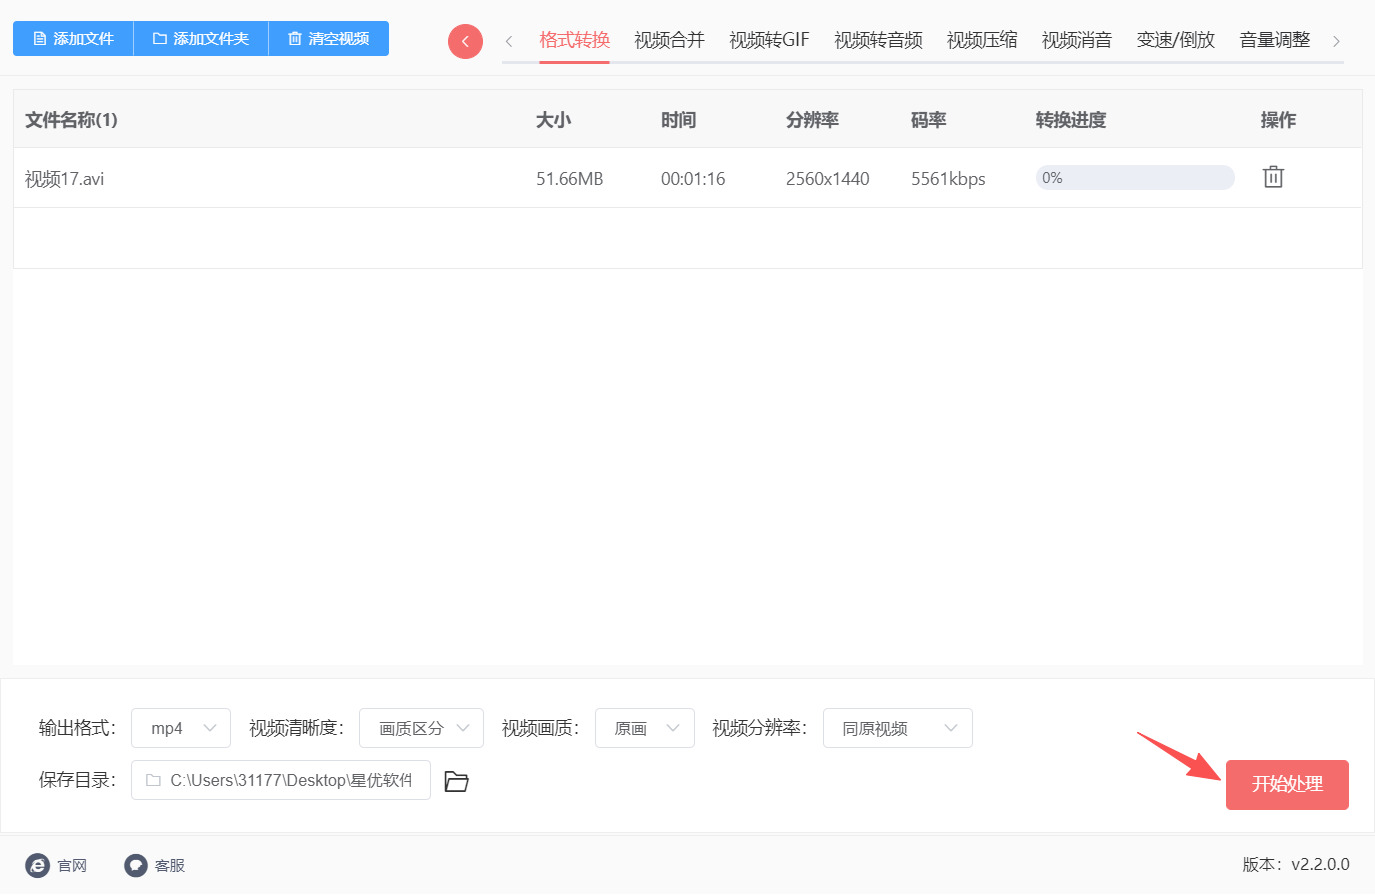
Task: Click 添加文件 to add a file
Action: [73, 39]
